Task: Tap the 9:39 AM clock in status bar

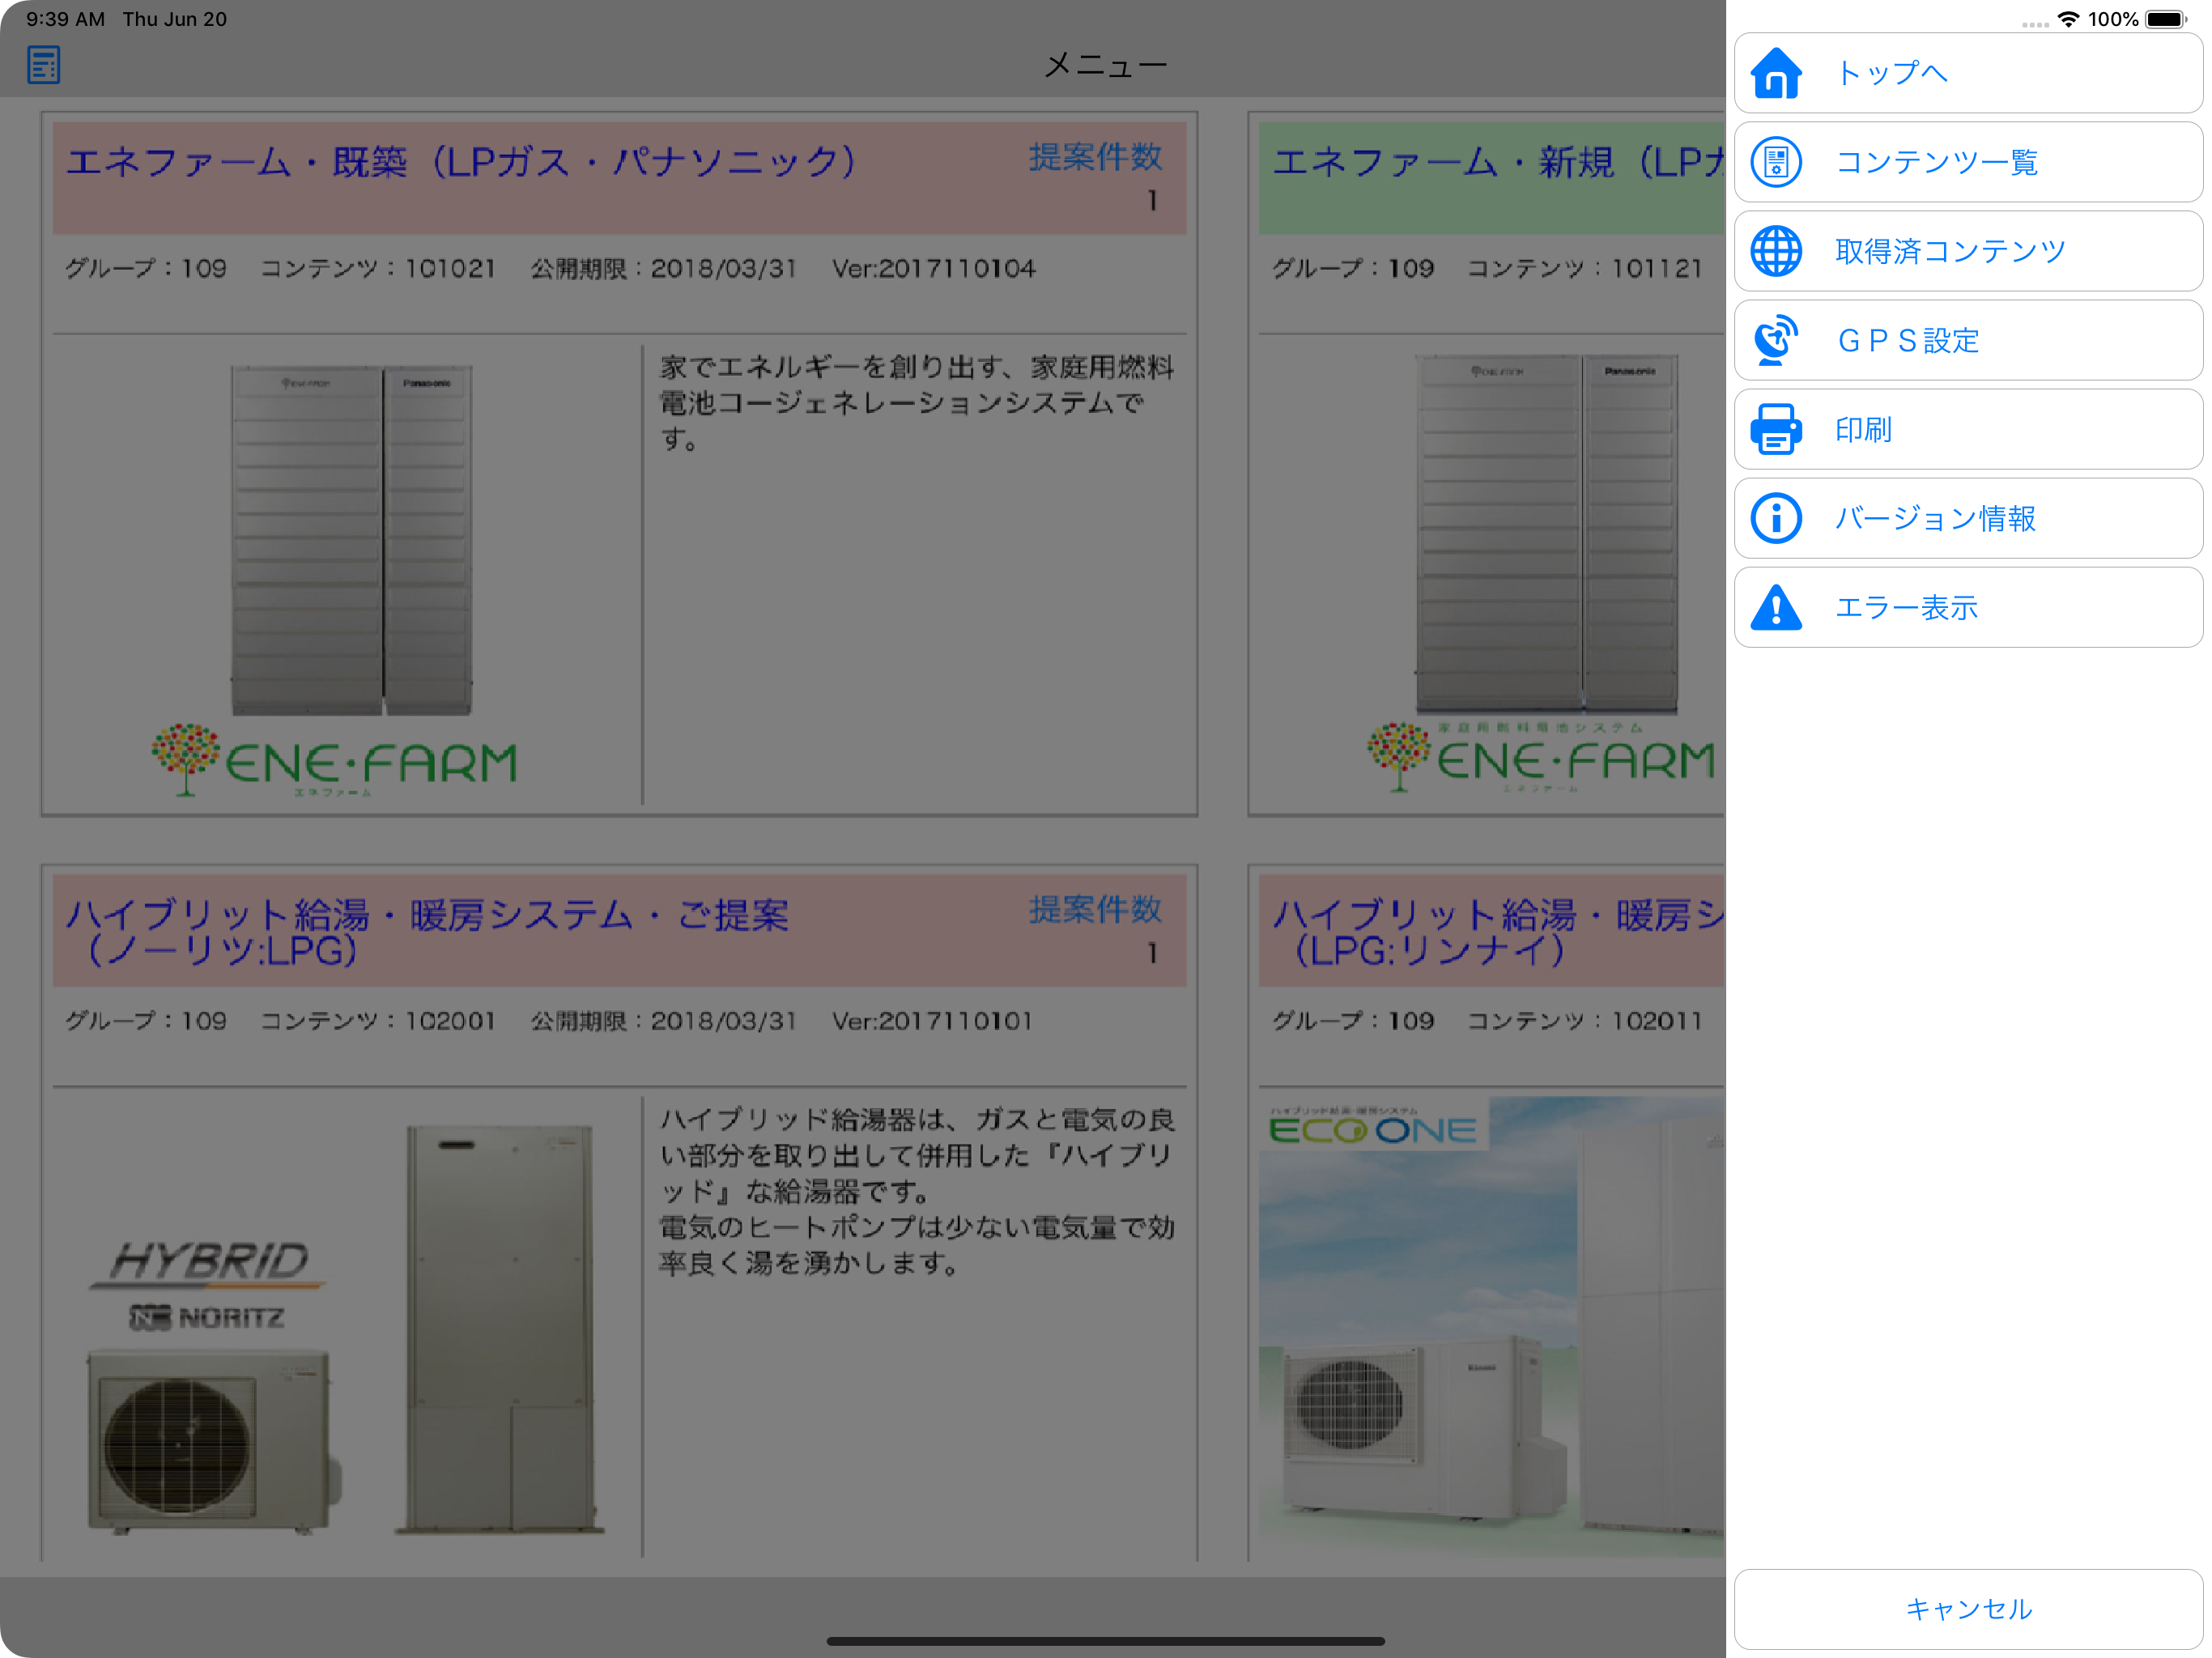Action: pyautogui.click(x=65, y=19)
